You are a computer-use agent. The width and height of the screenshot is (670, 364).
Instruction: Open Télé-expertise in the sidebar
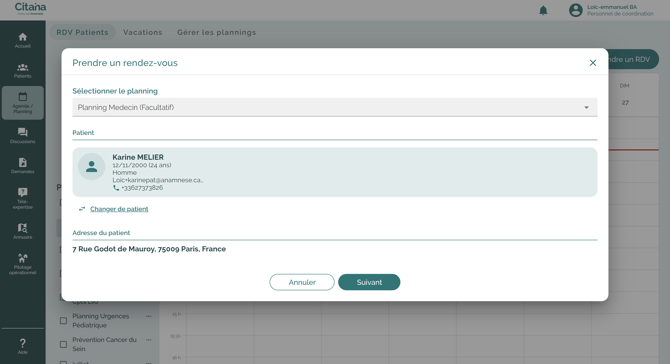coord(23,198)
